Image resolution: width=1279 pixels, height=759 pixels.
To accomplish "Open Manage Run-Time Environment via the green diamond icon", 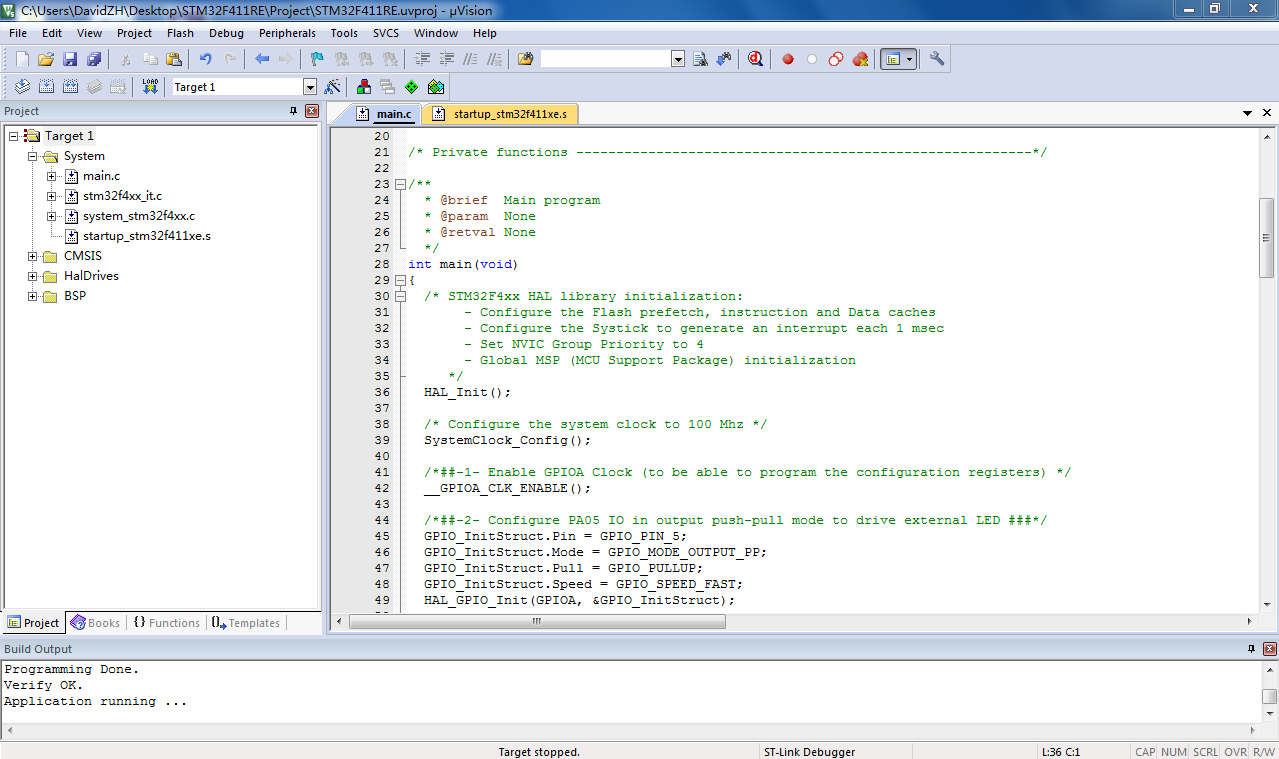I will coord(412,87).
